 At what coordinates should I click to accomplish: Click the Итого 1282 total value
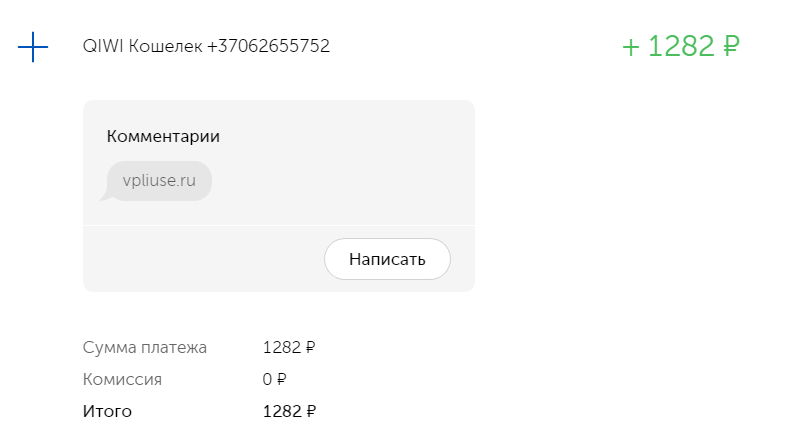282,411
